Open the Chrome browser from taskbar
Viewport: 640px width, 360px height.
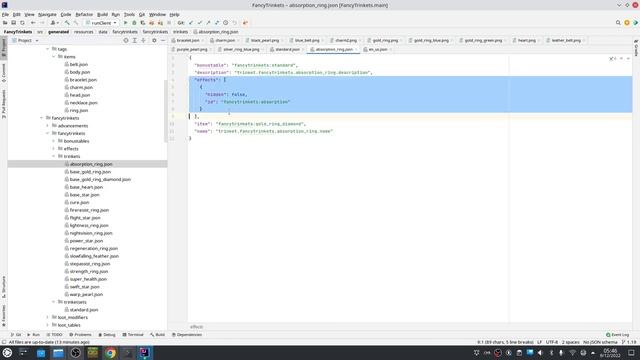click(110, 353)
